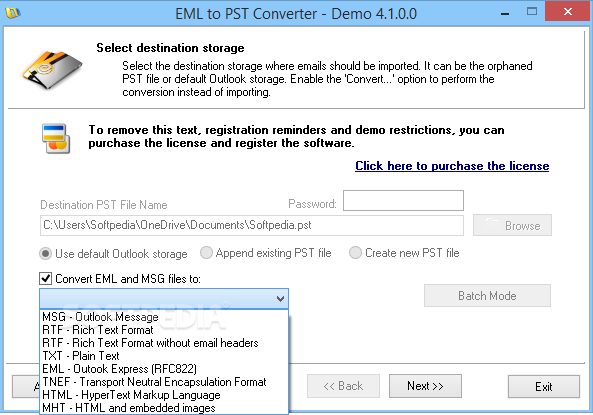This screenshot has height=415, width=593.
Task: Focus the Destination PST File Name field
Action: (251, 225)
